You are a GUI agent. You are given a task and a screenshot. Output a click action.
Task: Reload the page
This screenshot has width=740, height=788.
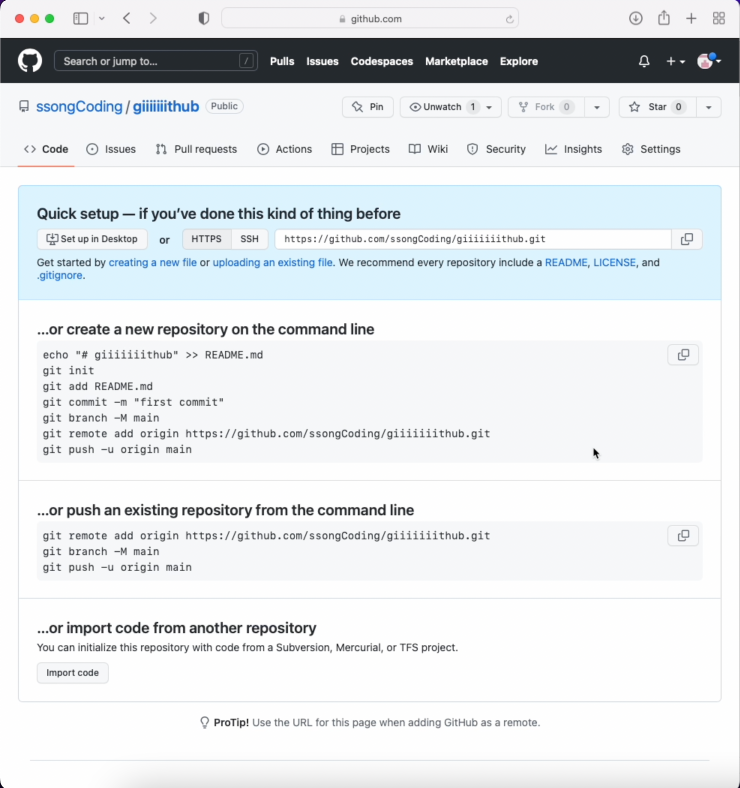509,19
